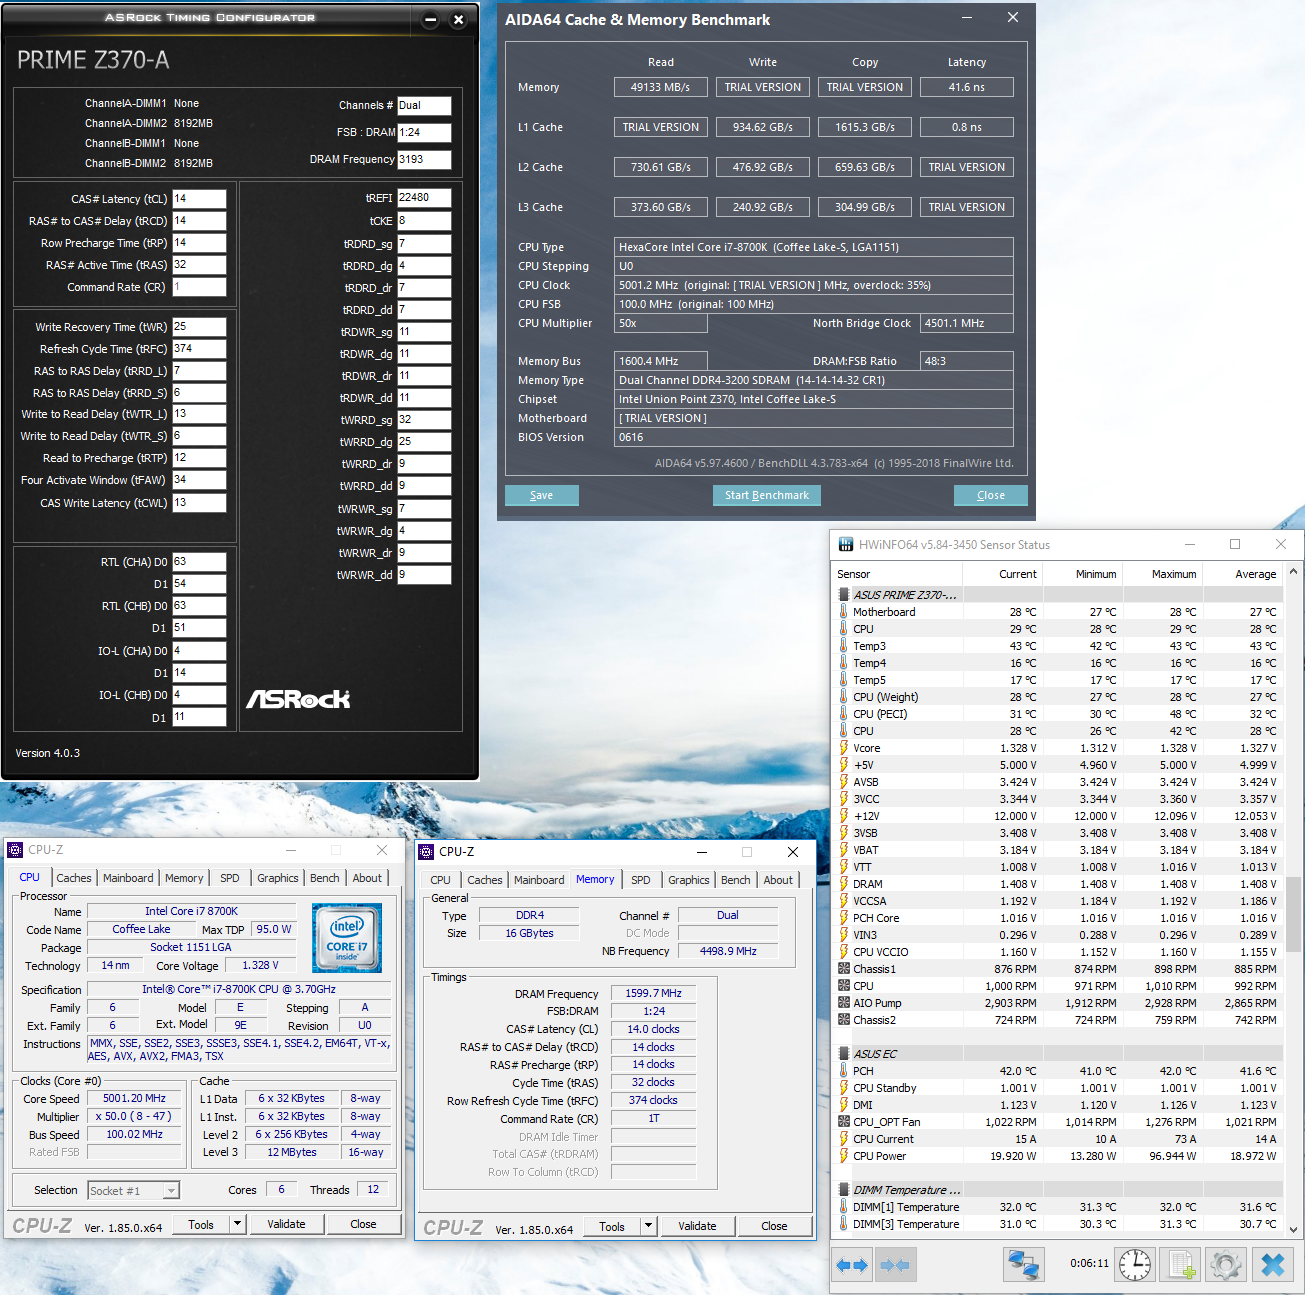This screenshot has height=1295, width=1305.
Task: Click HWiNFO64 title bar app icon
Action: (x=846, y=545)
